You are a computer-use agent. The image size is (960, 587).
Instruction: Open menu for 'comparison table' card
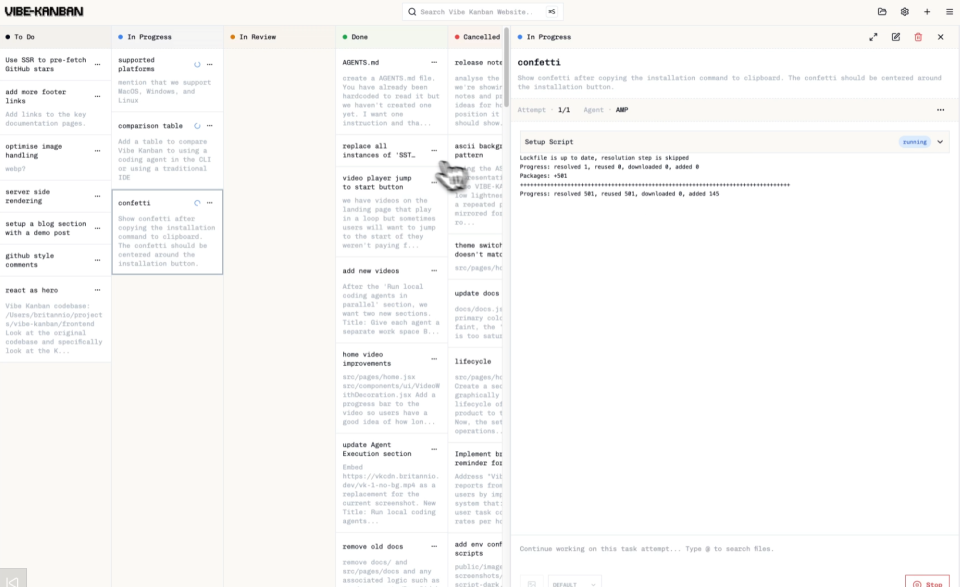[209, 125]
